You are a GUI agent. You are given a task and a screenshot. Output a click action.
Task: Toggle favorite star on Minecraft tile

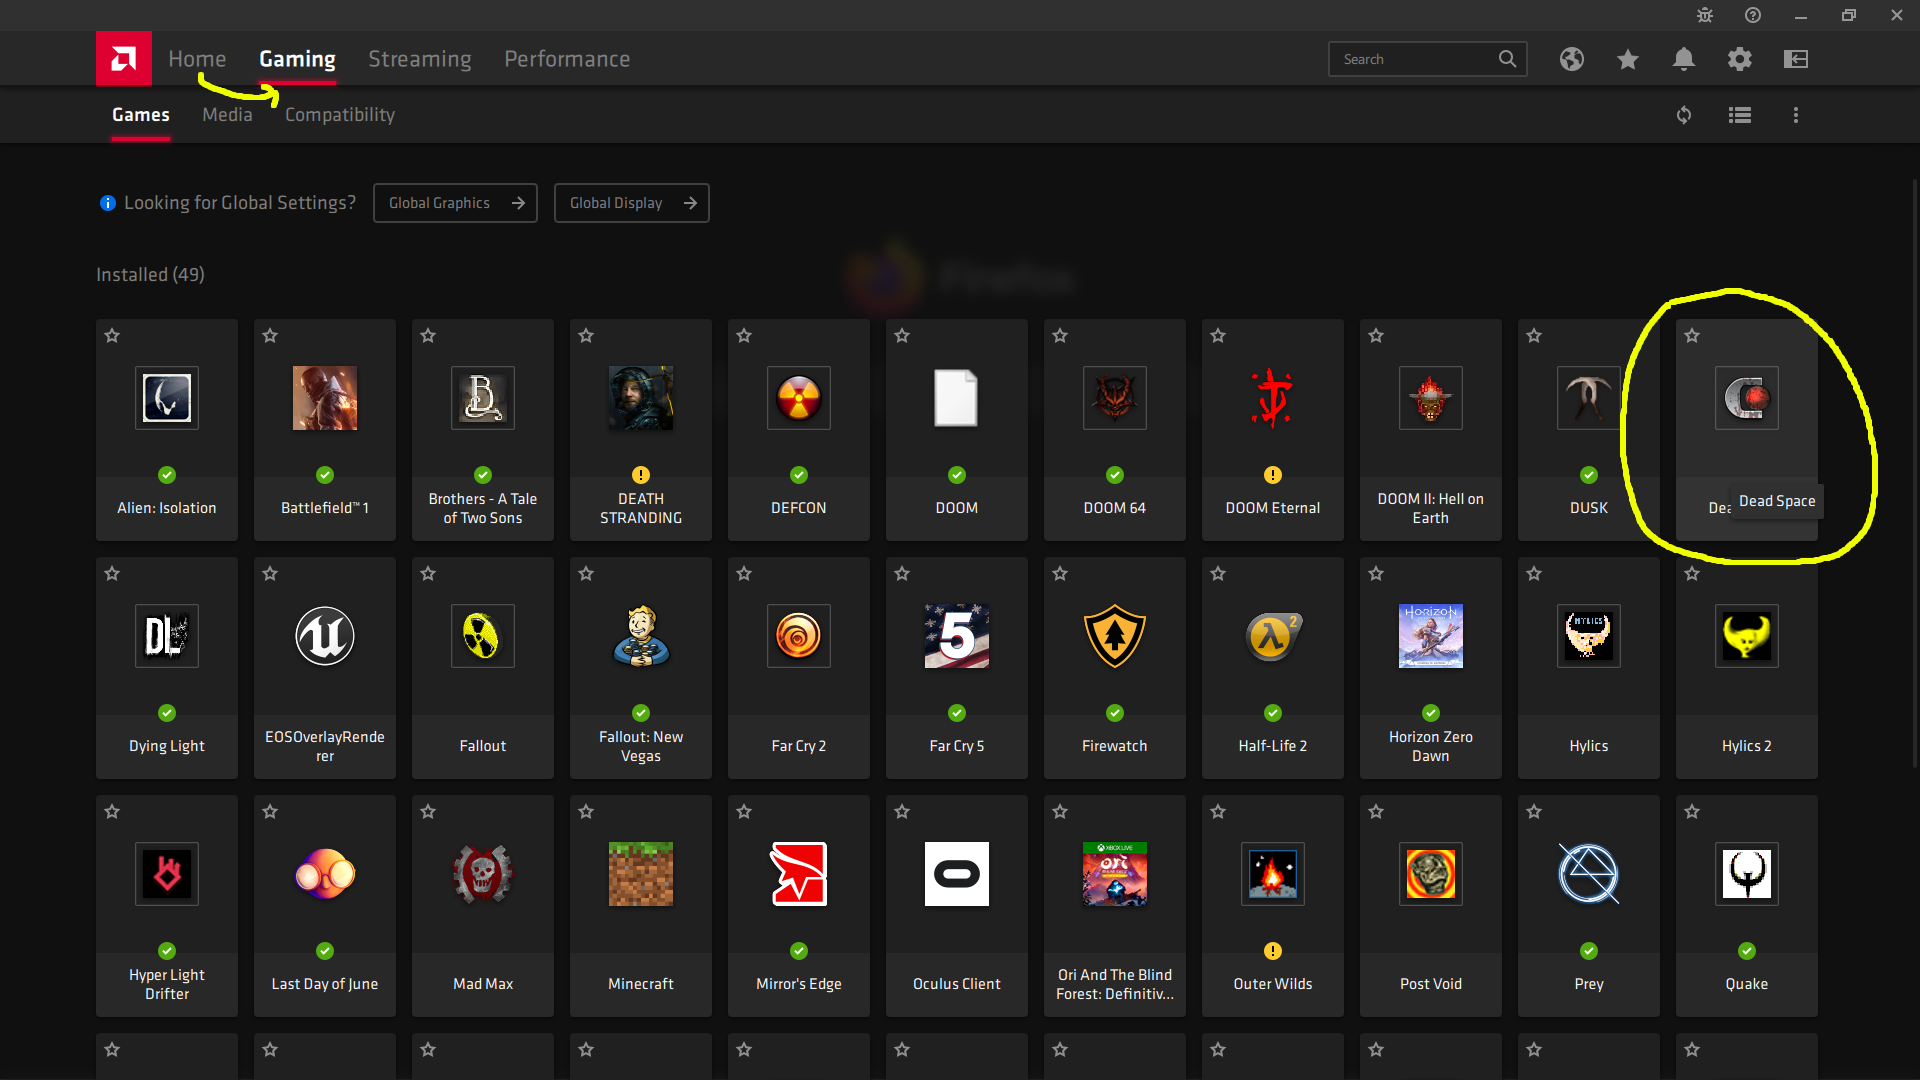click(x=586, y=812)
